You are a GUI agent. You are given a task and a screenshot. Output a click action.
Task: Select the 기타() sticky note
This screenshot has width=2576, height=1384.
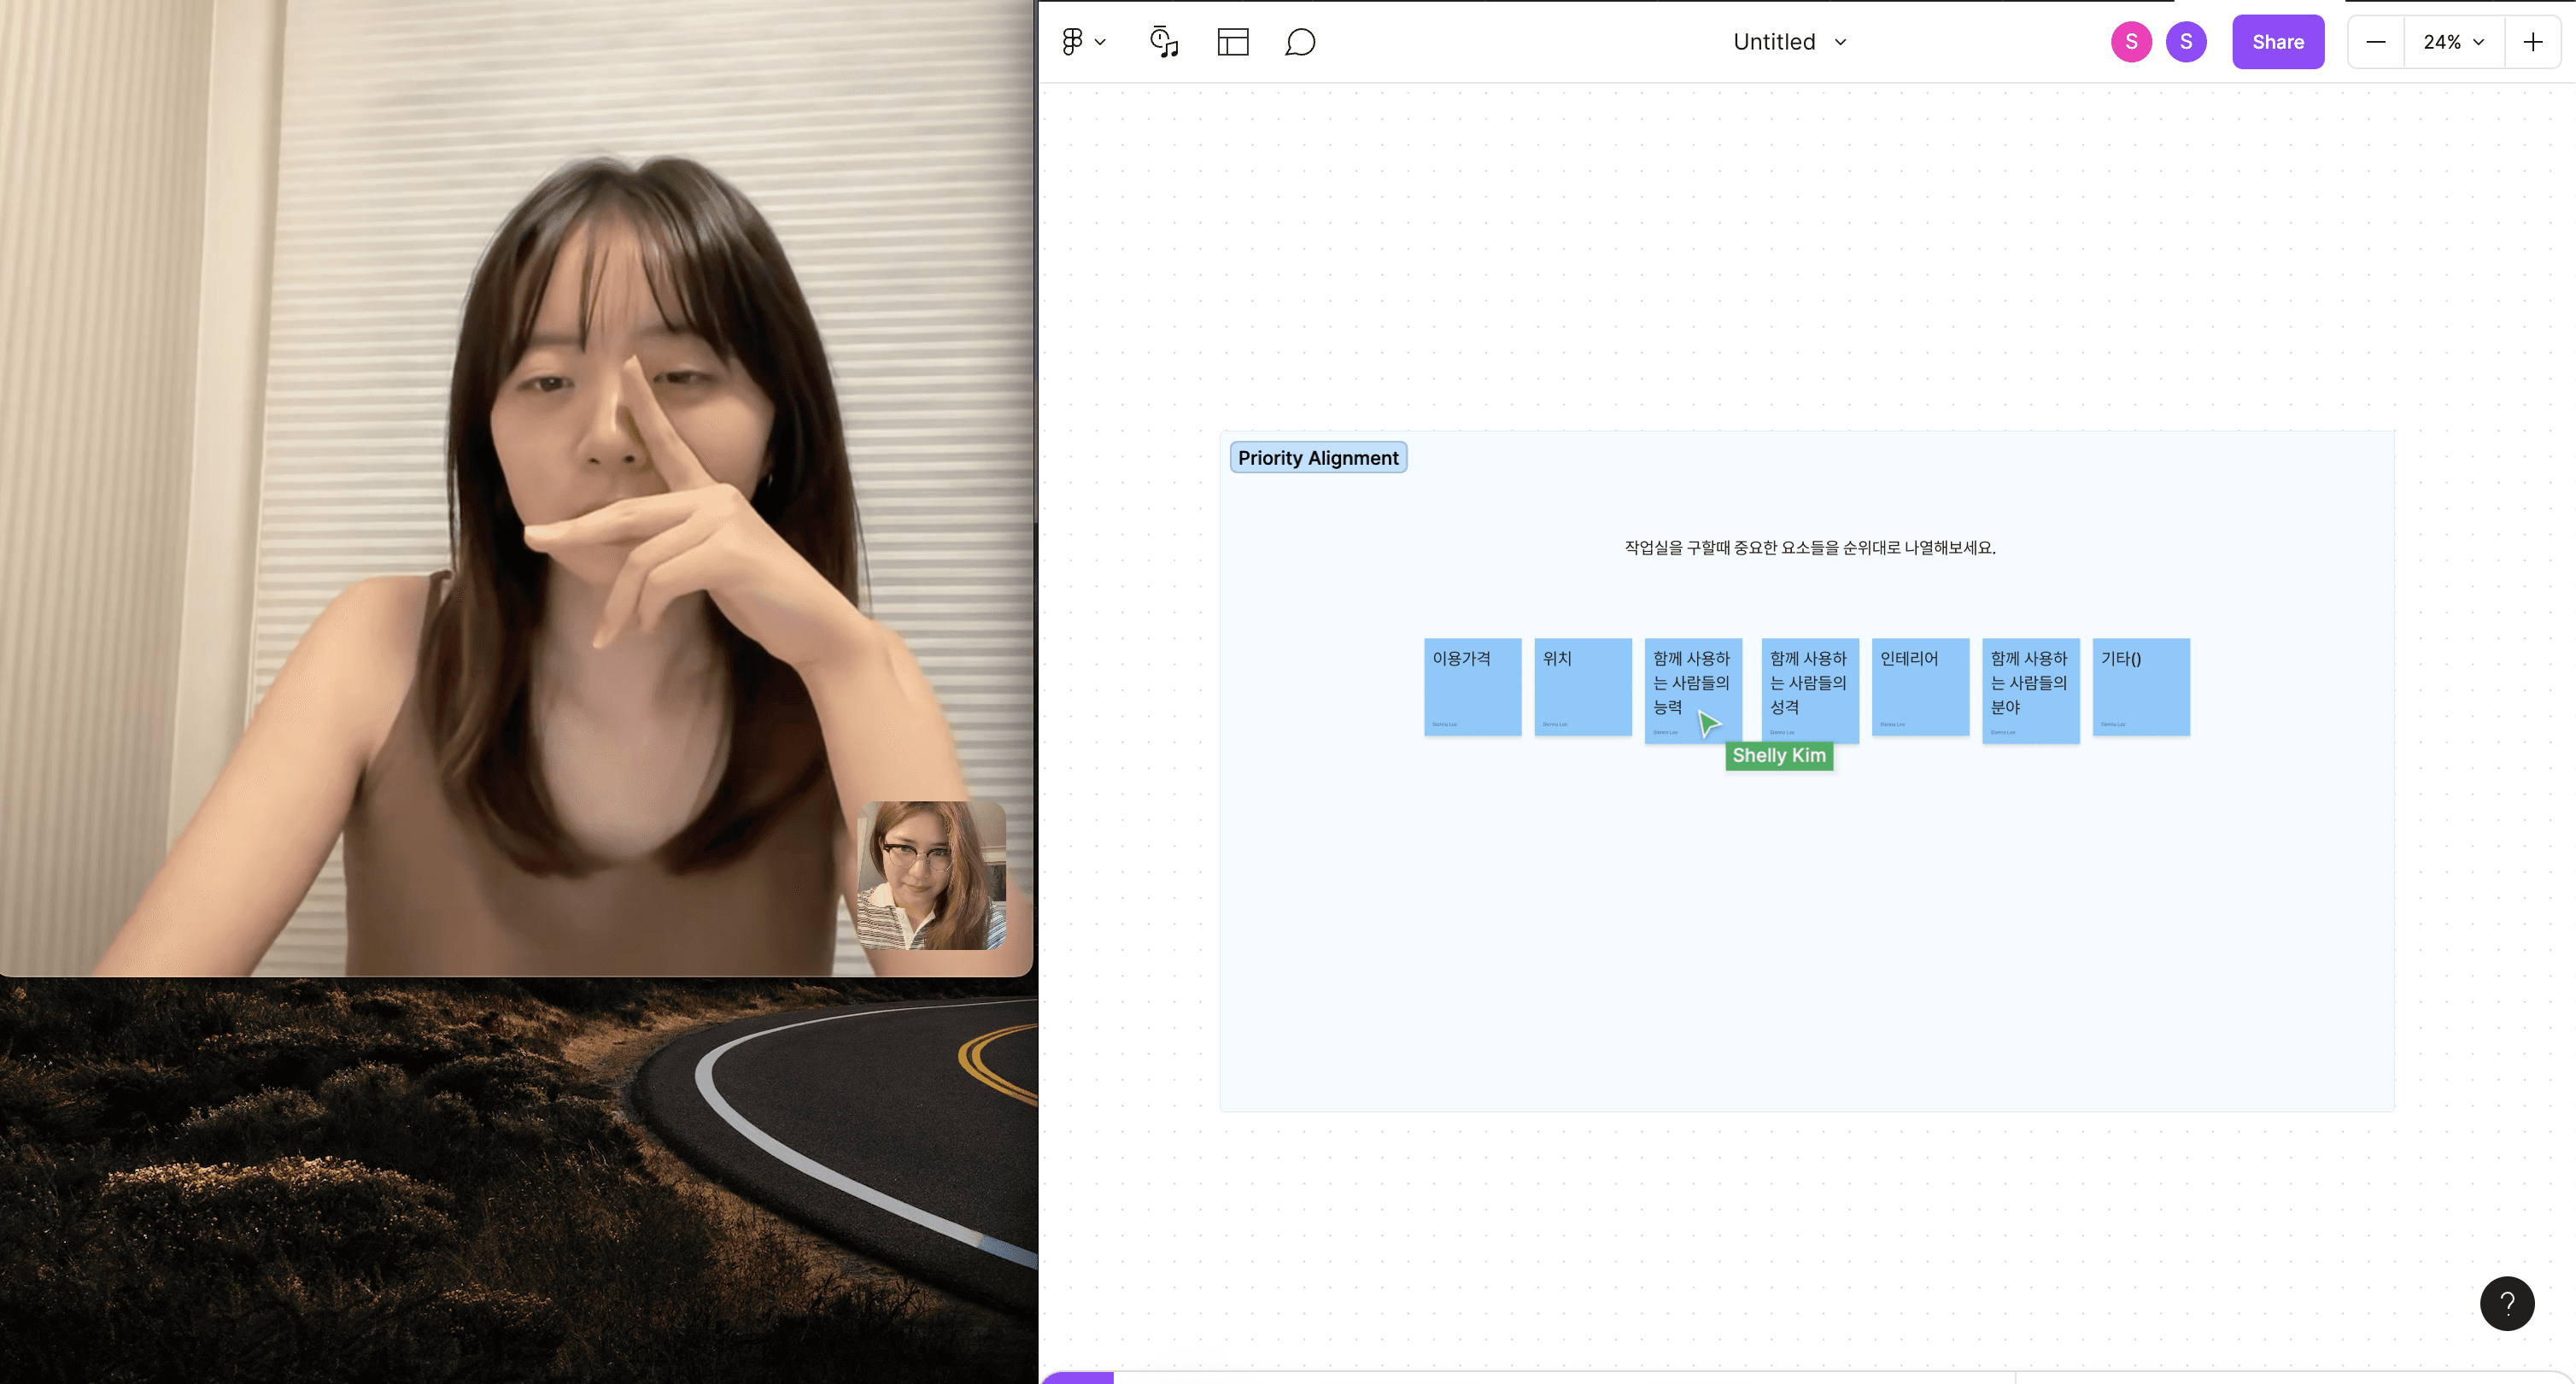coord(2140,688)
